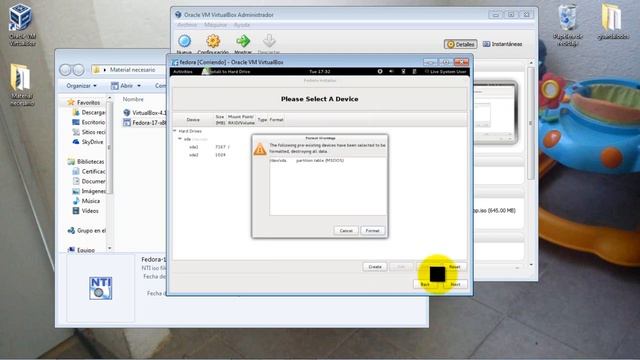
Task: Select Bibliotecas in Explorer sidebar
Action: point(86,162)
